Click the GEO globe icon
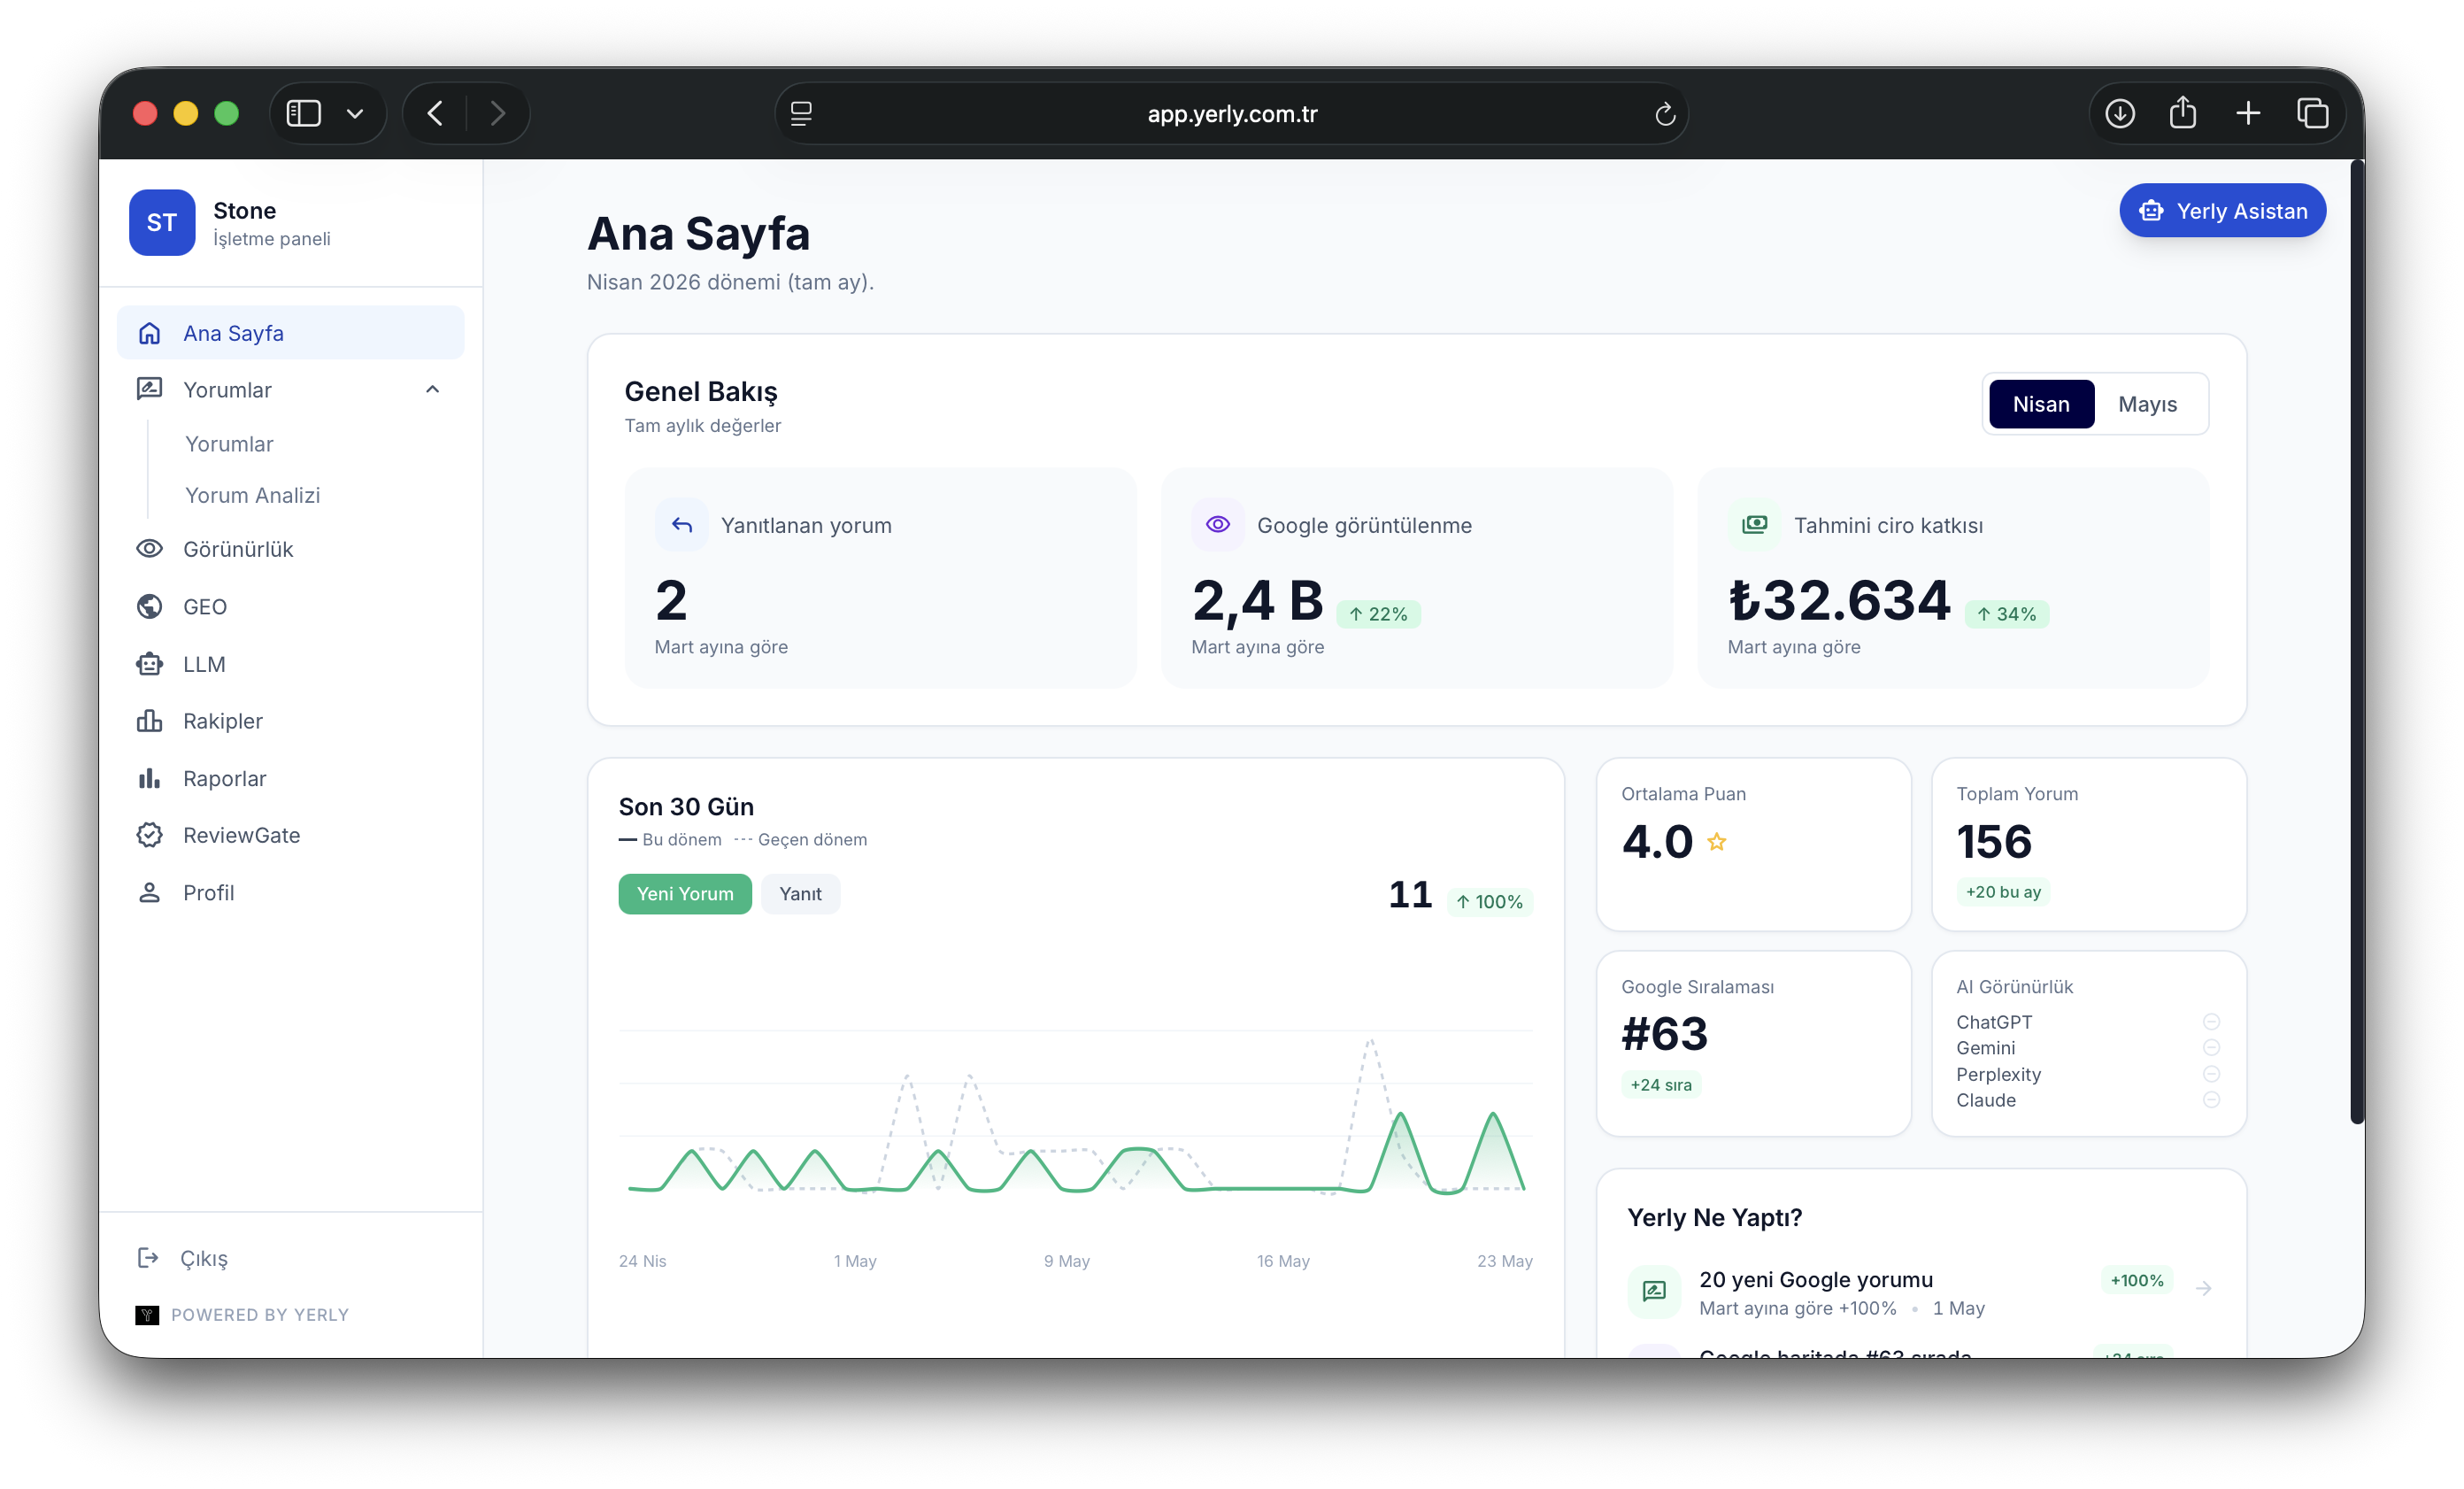Viewport: 2464px width, 1489px height. [x=149, y=607]
